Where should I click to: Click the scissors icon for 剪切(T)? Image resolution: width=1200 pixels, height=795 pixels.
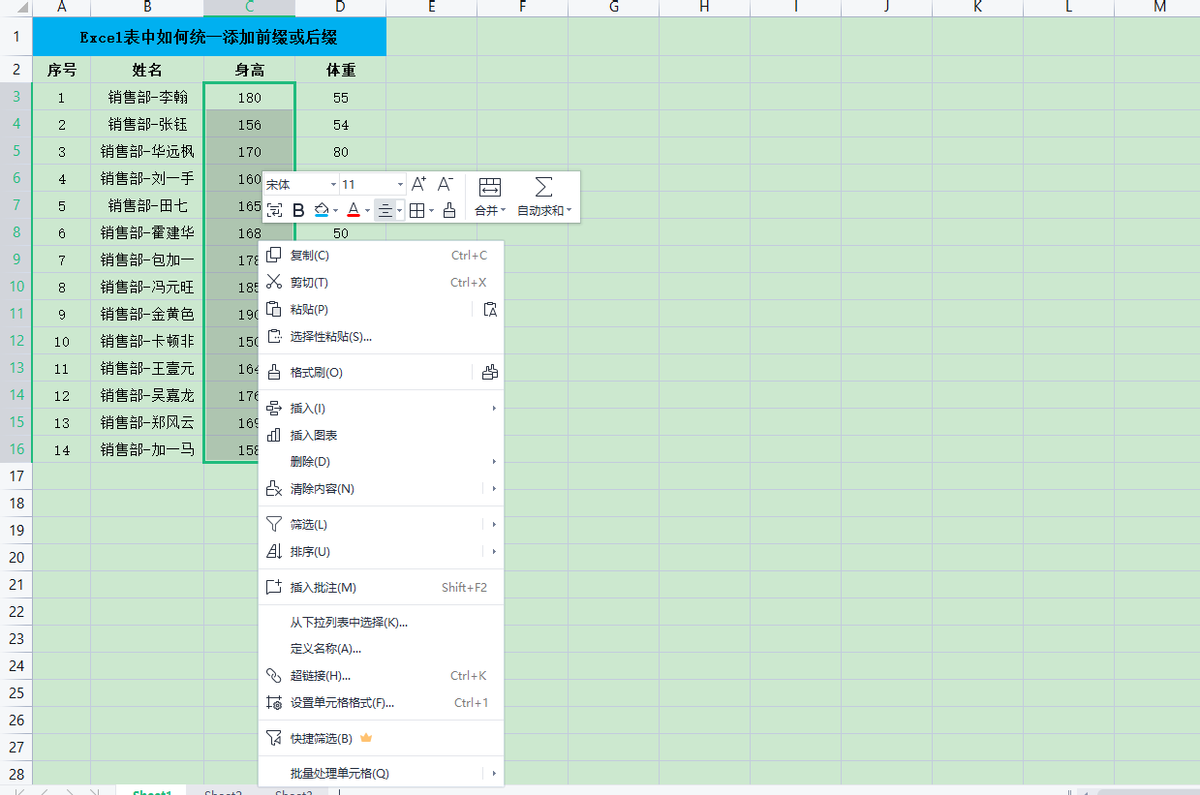[x=274, y=282]
